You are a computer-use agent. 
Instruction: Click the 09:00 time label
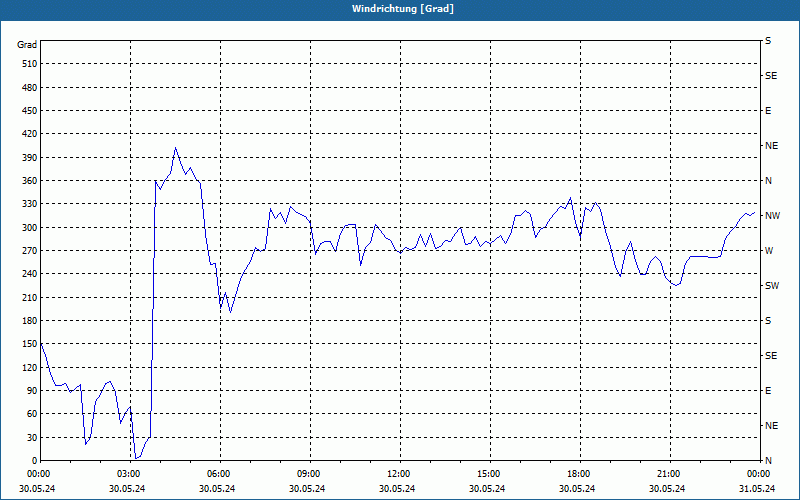(x=308, y=474)
